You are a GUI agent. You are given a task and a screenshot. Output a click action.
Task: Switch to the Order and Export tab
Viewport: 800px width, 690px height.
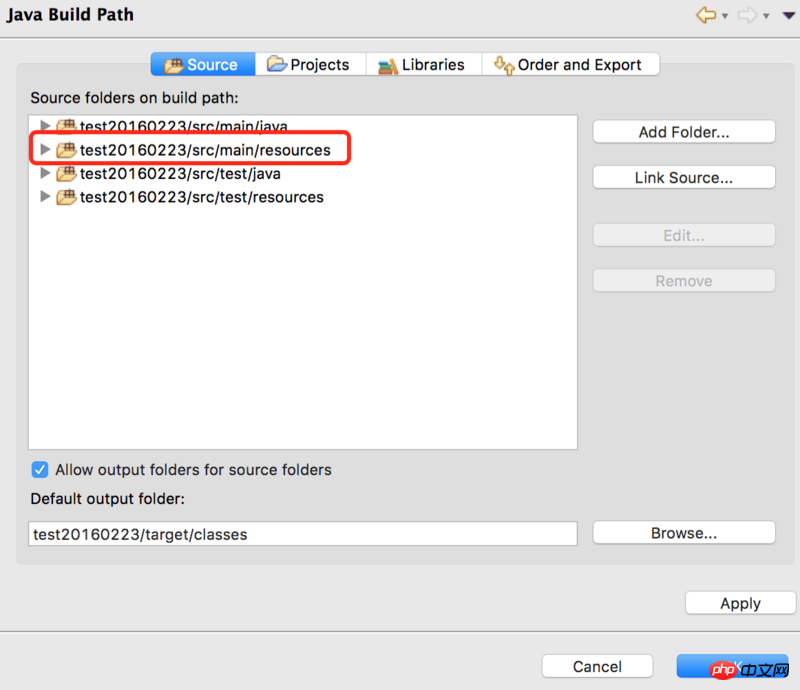click(570, 64)
